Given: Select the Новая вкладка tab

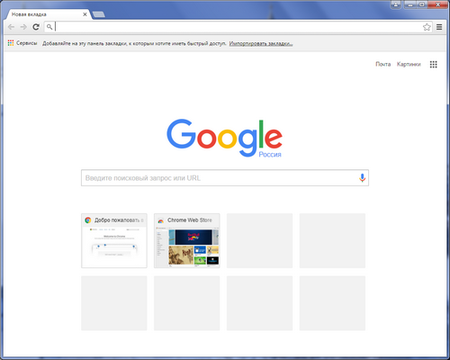Looking at the screenshot, I should (x=48, y=14).
